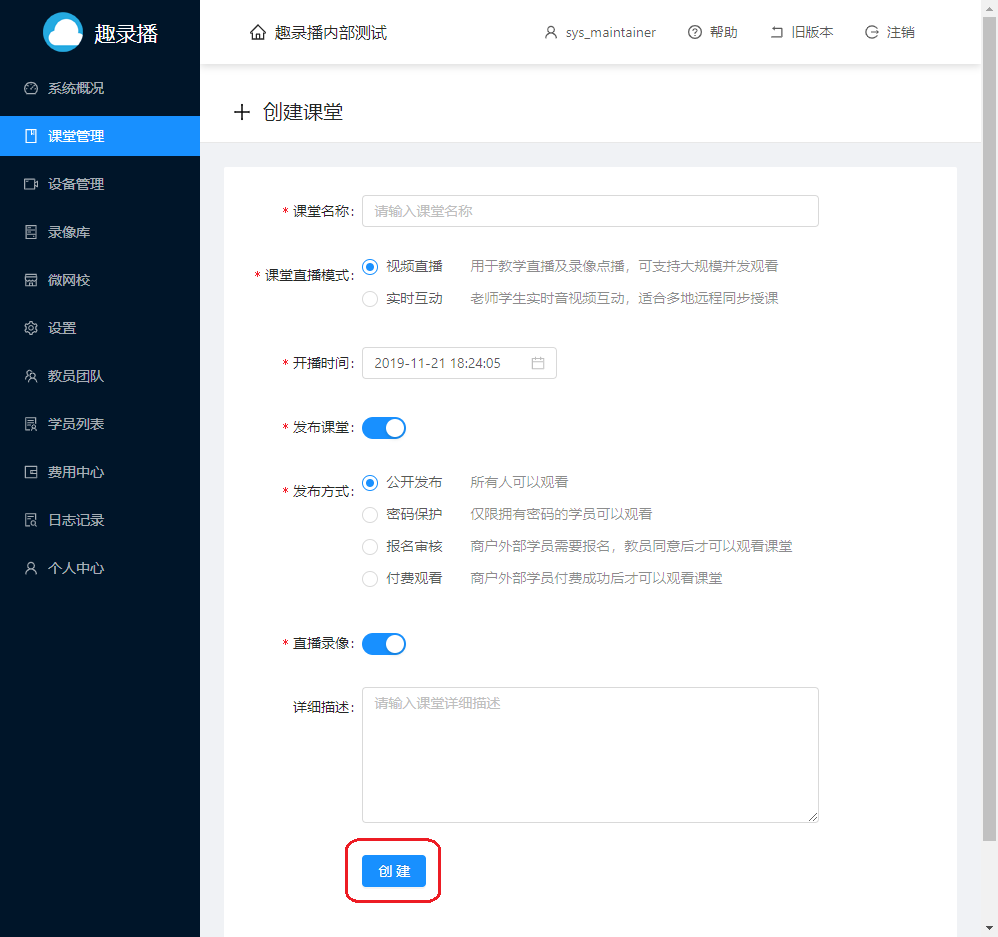Select 公开发布 radio button
This screenshot has height=937, width=998.
coord(370,483)
